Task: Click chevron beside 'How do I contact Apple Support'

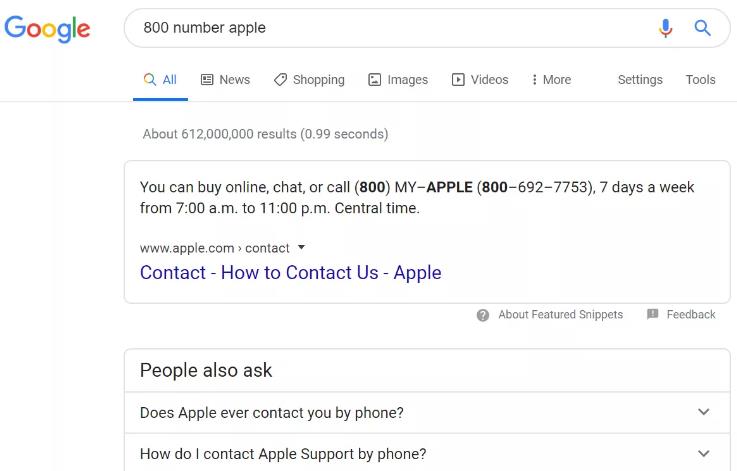Action: (704, 454)
